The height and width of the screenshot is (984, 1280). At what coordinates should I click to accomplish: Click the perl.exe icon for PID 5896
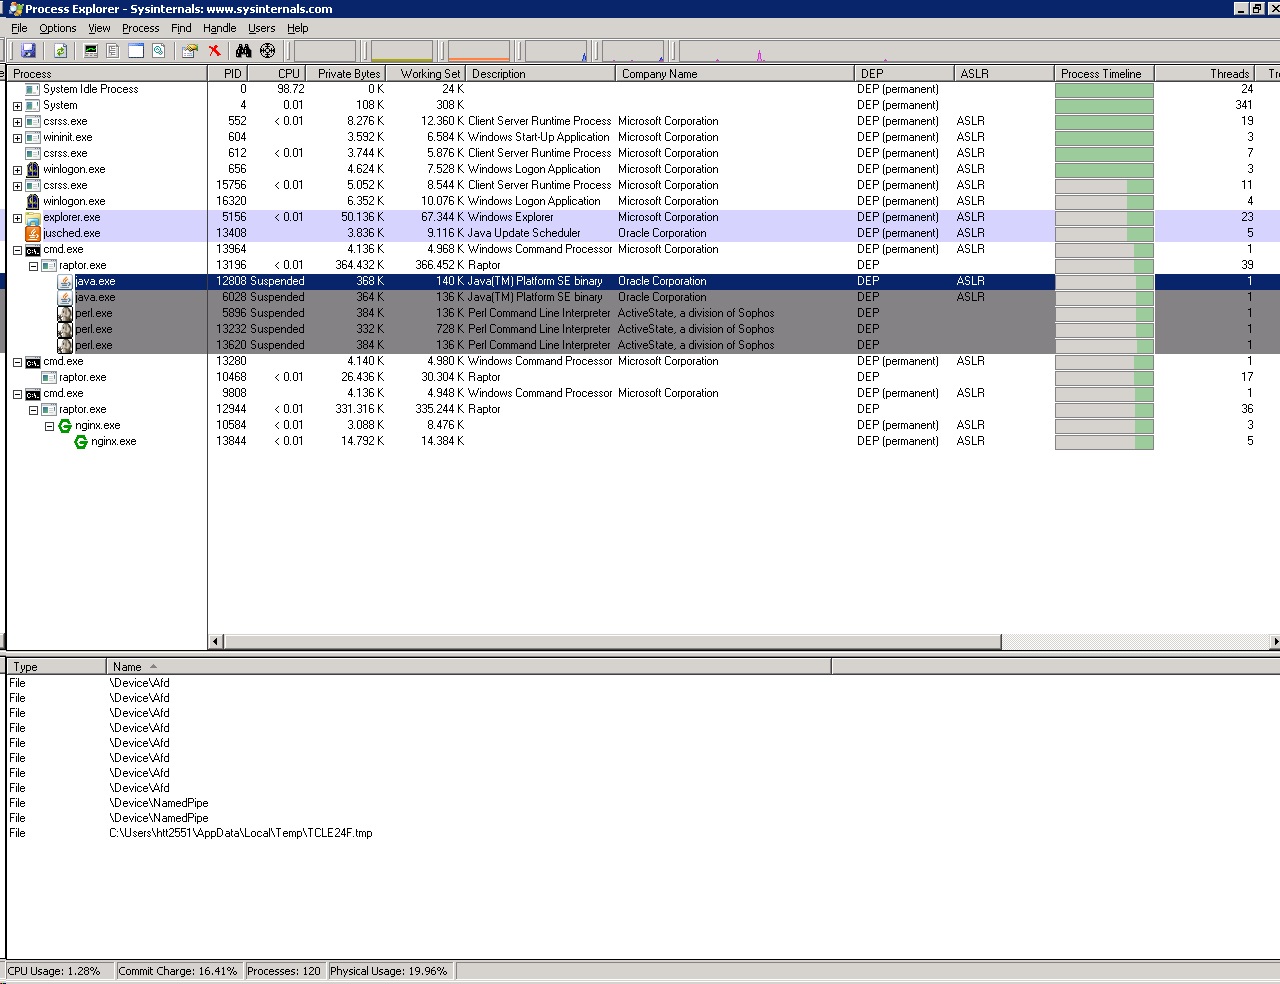(65, 313)
